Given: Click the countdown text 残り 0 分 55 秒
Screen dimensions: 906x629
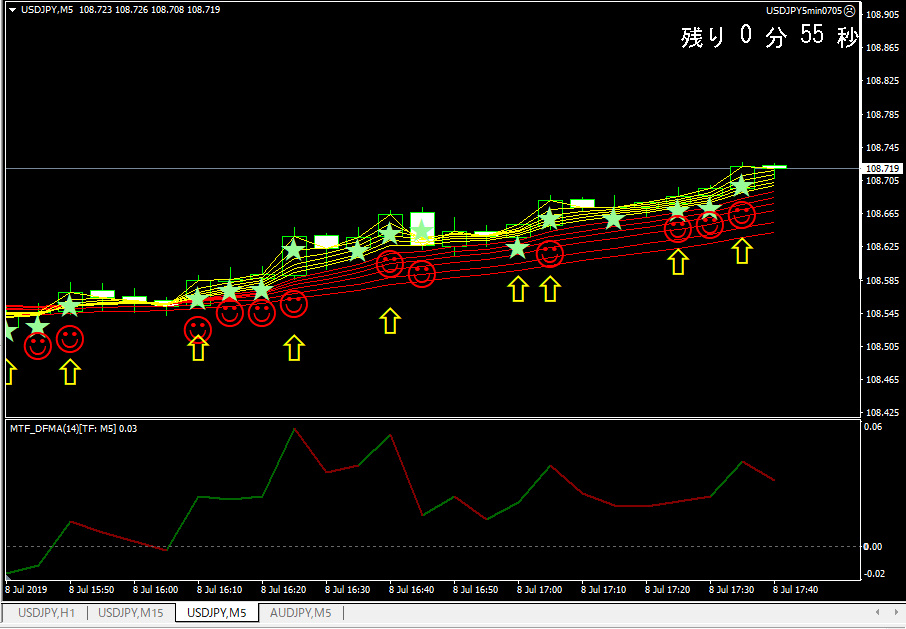Looking at the screenshot, I should pos(769,36).
